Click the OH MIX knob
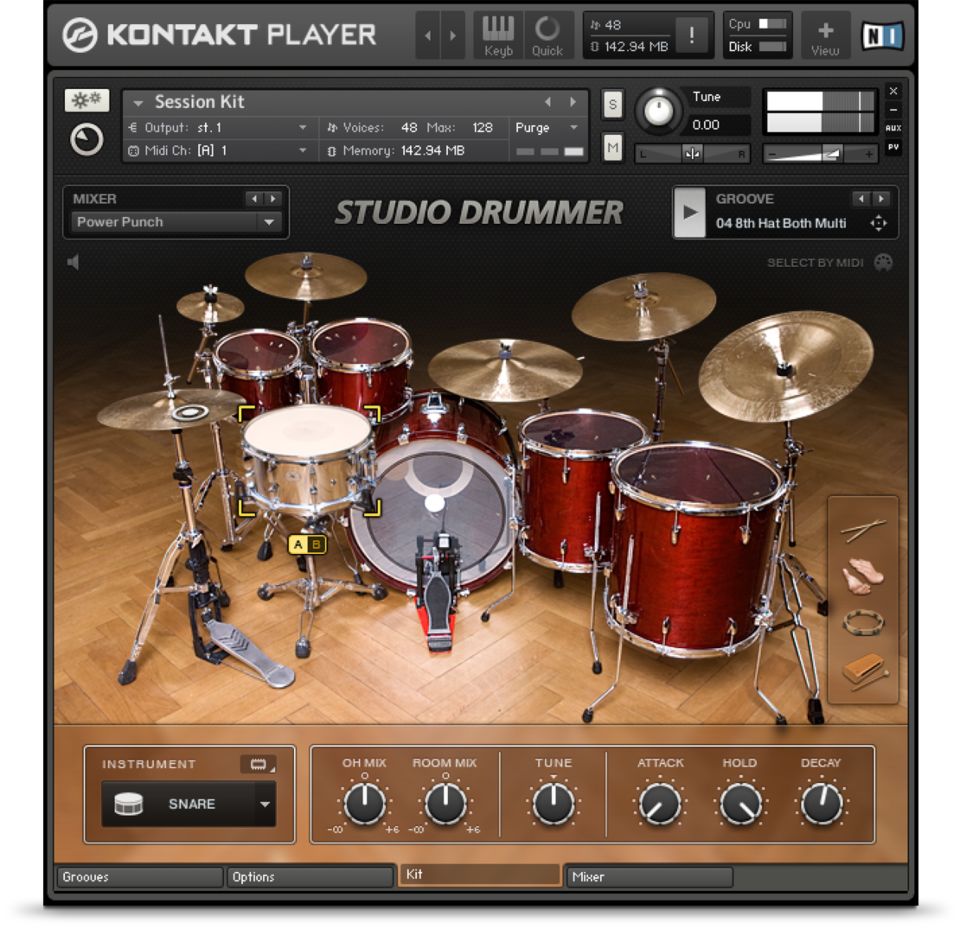The height and width of the screenshot is (929, 960). 364,803
